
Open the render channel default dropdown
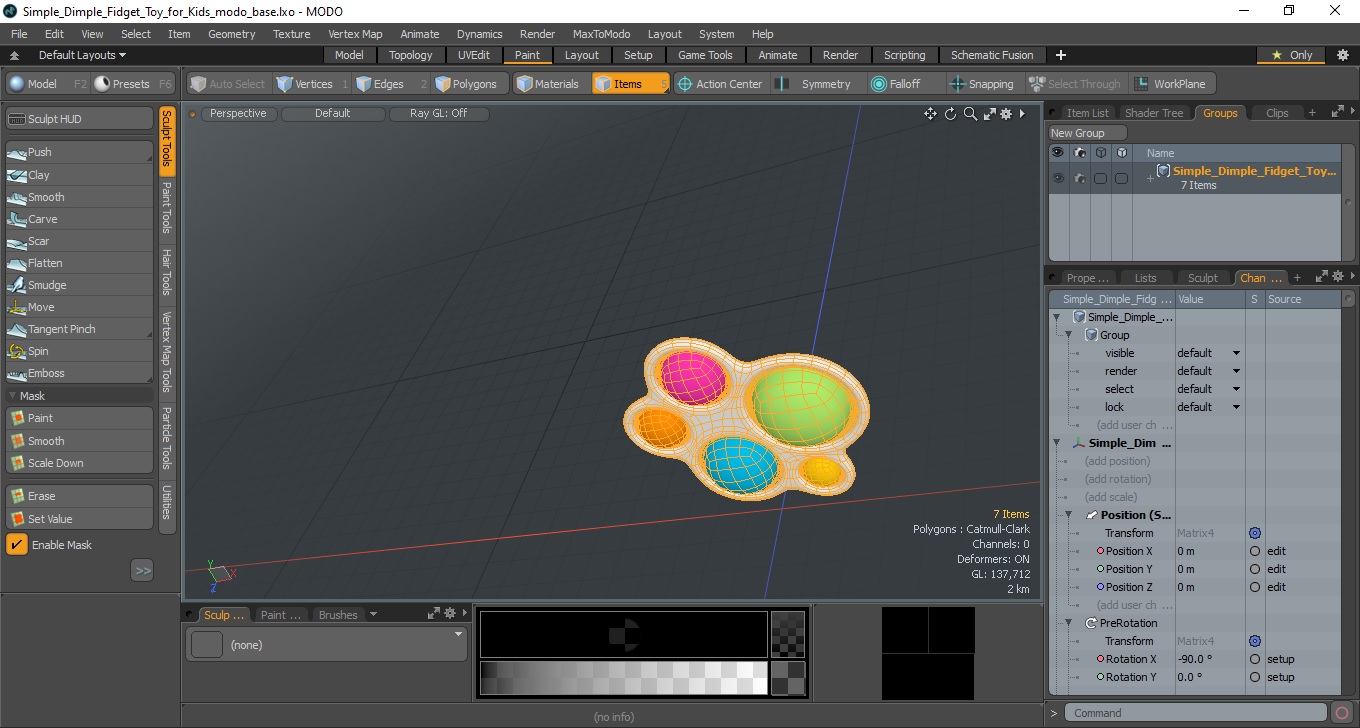pyautogui.click(x=1209, y=371)
